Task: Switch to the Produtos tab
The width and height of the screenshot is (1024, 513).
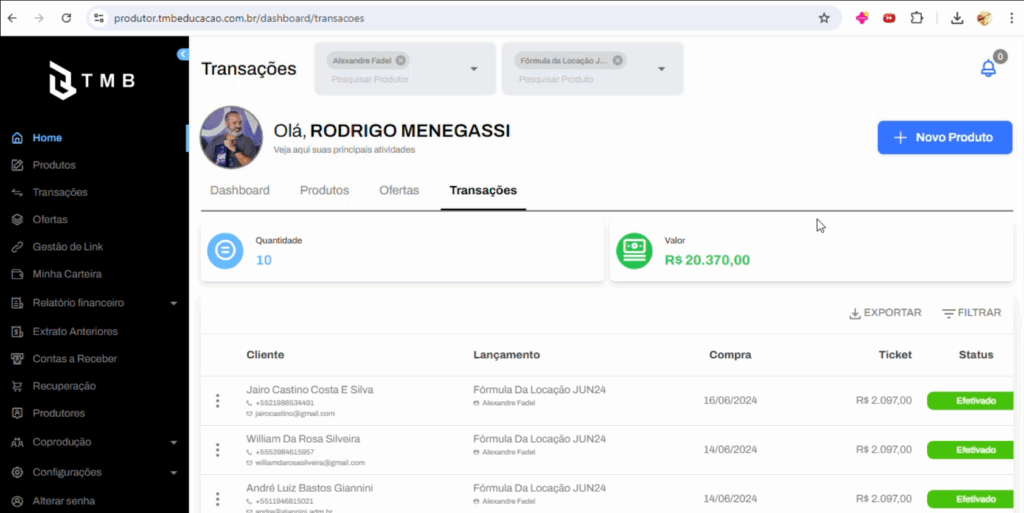Action: [x=325, y=191]
